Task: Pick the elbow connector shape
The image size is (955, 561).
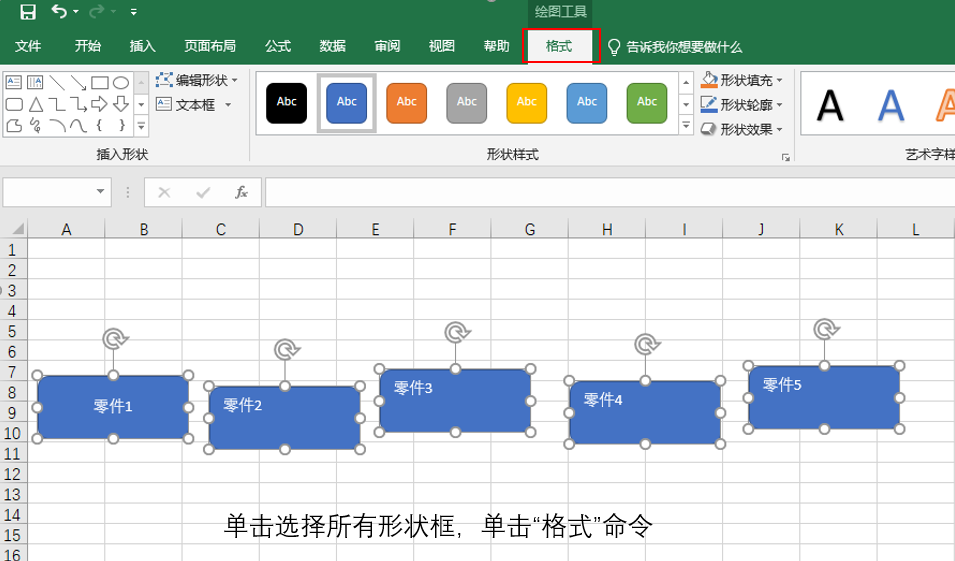Action: click(57, 104)
